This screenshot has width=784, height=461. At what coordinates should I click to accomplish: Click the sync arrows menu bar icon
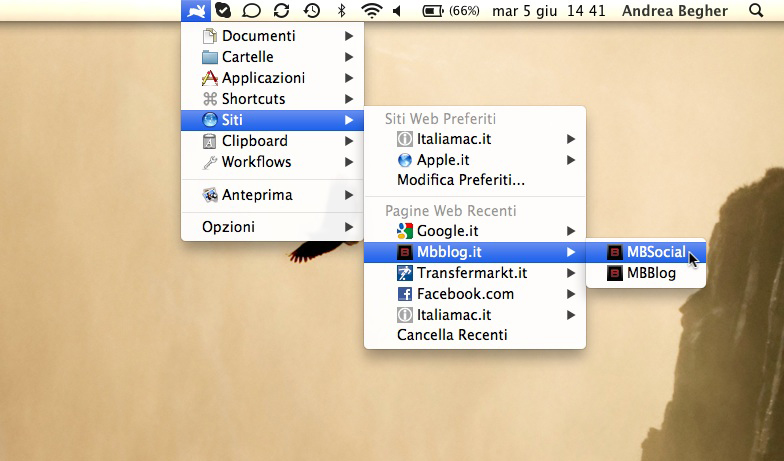(x=282, y=10)
